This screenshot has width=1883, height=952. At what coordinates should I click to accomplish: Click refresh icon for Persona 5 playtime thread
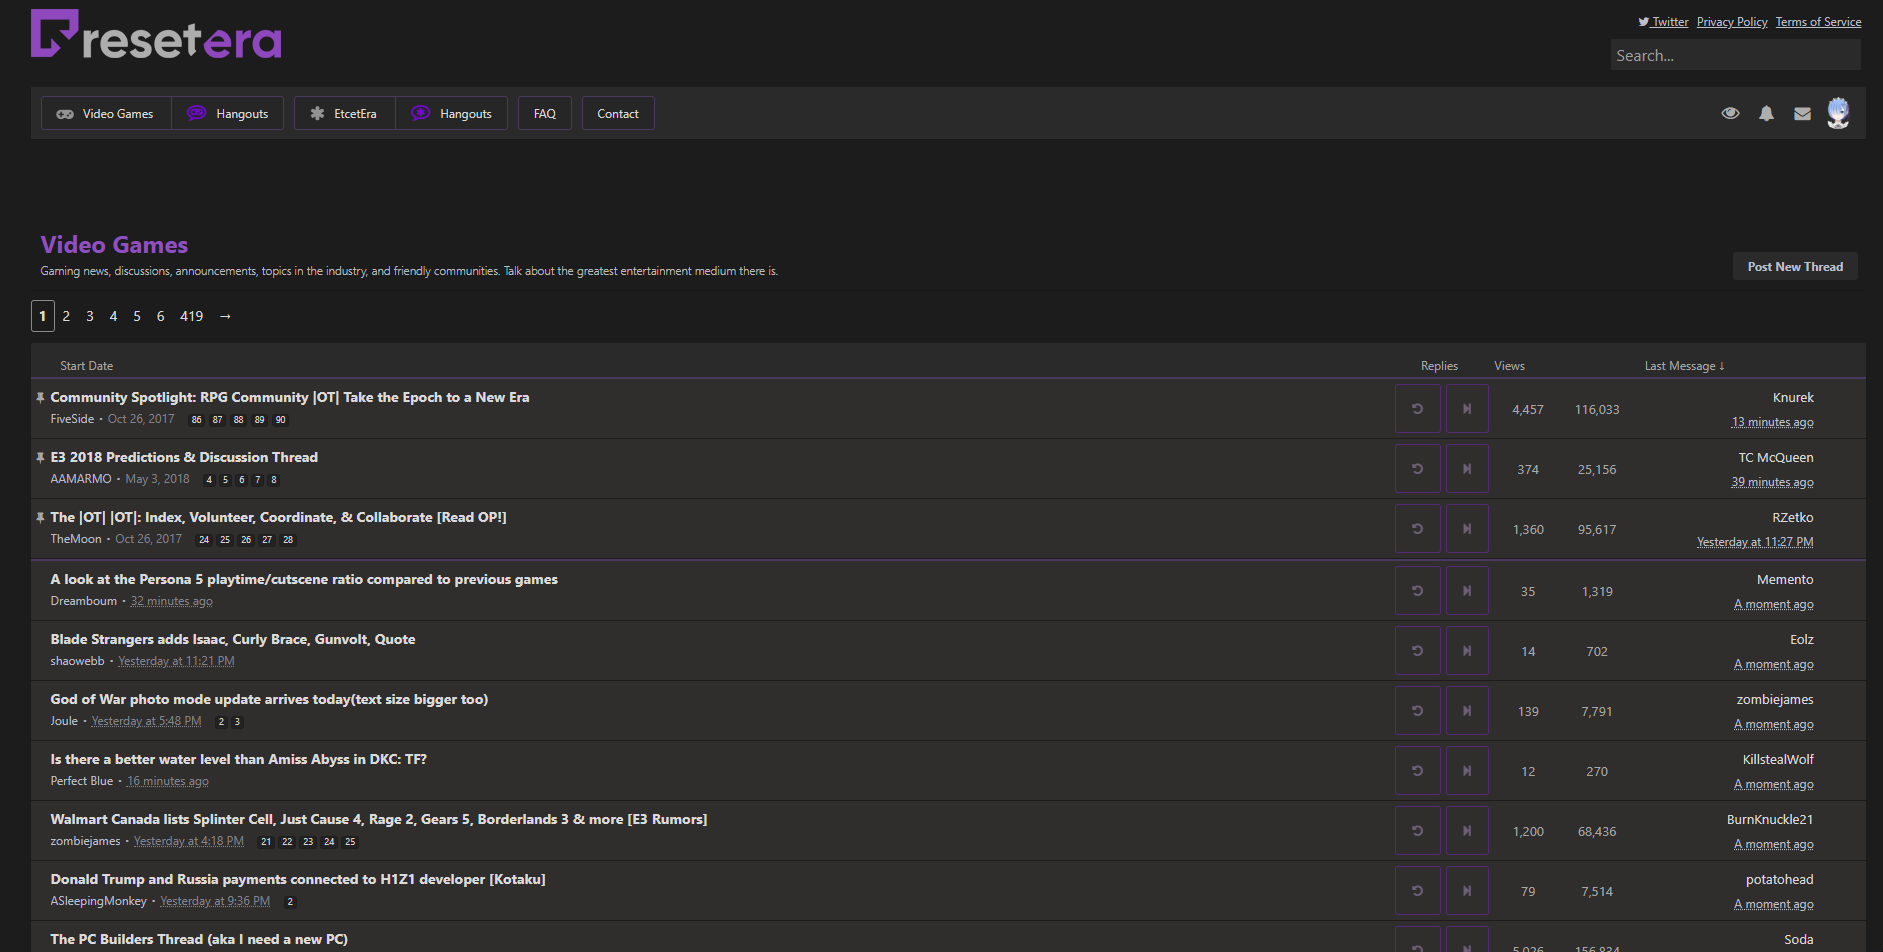point(1418,591)
